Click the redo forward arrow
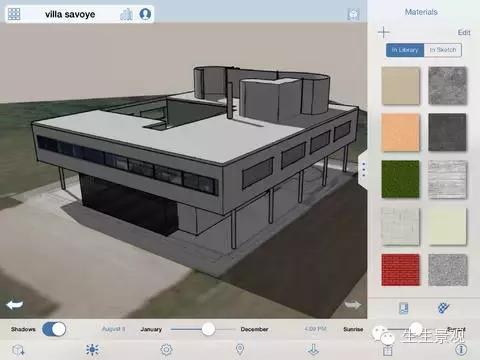Image resolution: width=480 pixels, height=360 pixels. pos(352,305)
